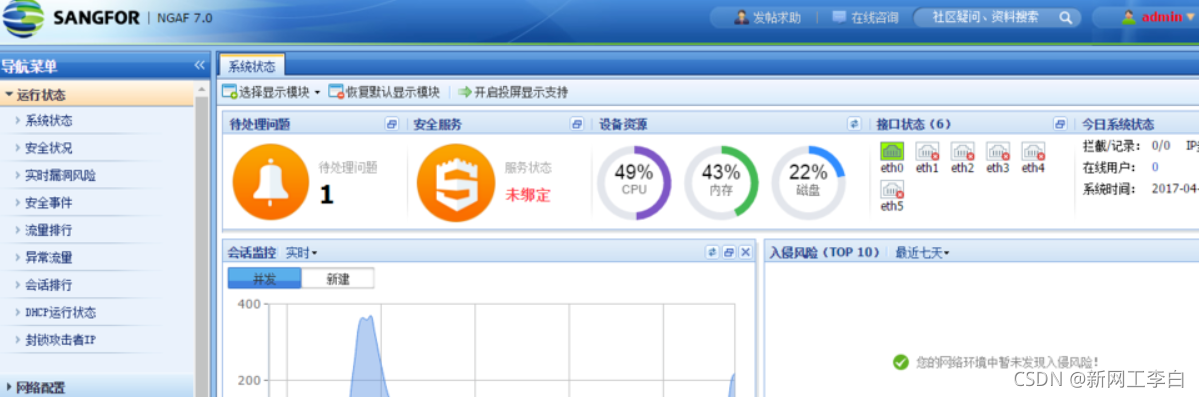Click the eth2 interface icon
The image size is (1199, 397).
[962, 151]
